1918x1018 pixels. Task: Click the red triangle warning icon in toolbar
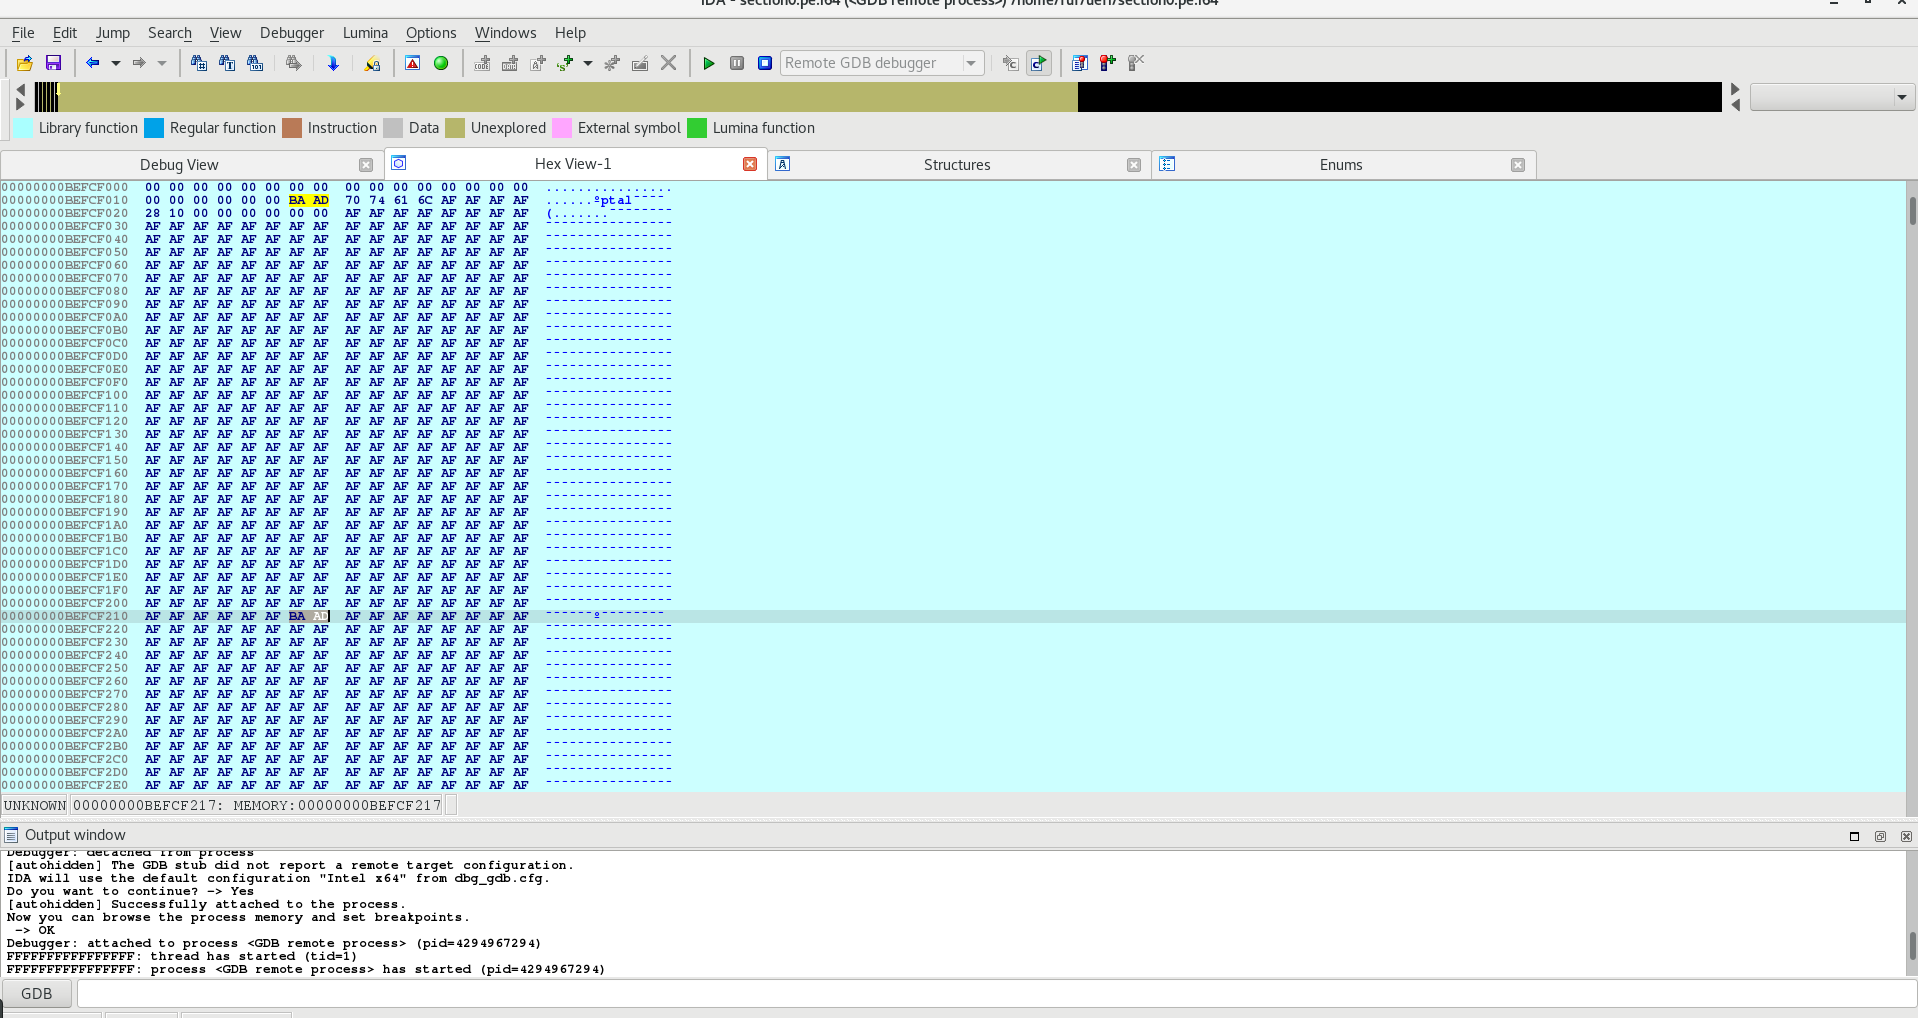click(412, 63)
